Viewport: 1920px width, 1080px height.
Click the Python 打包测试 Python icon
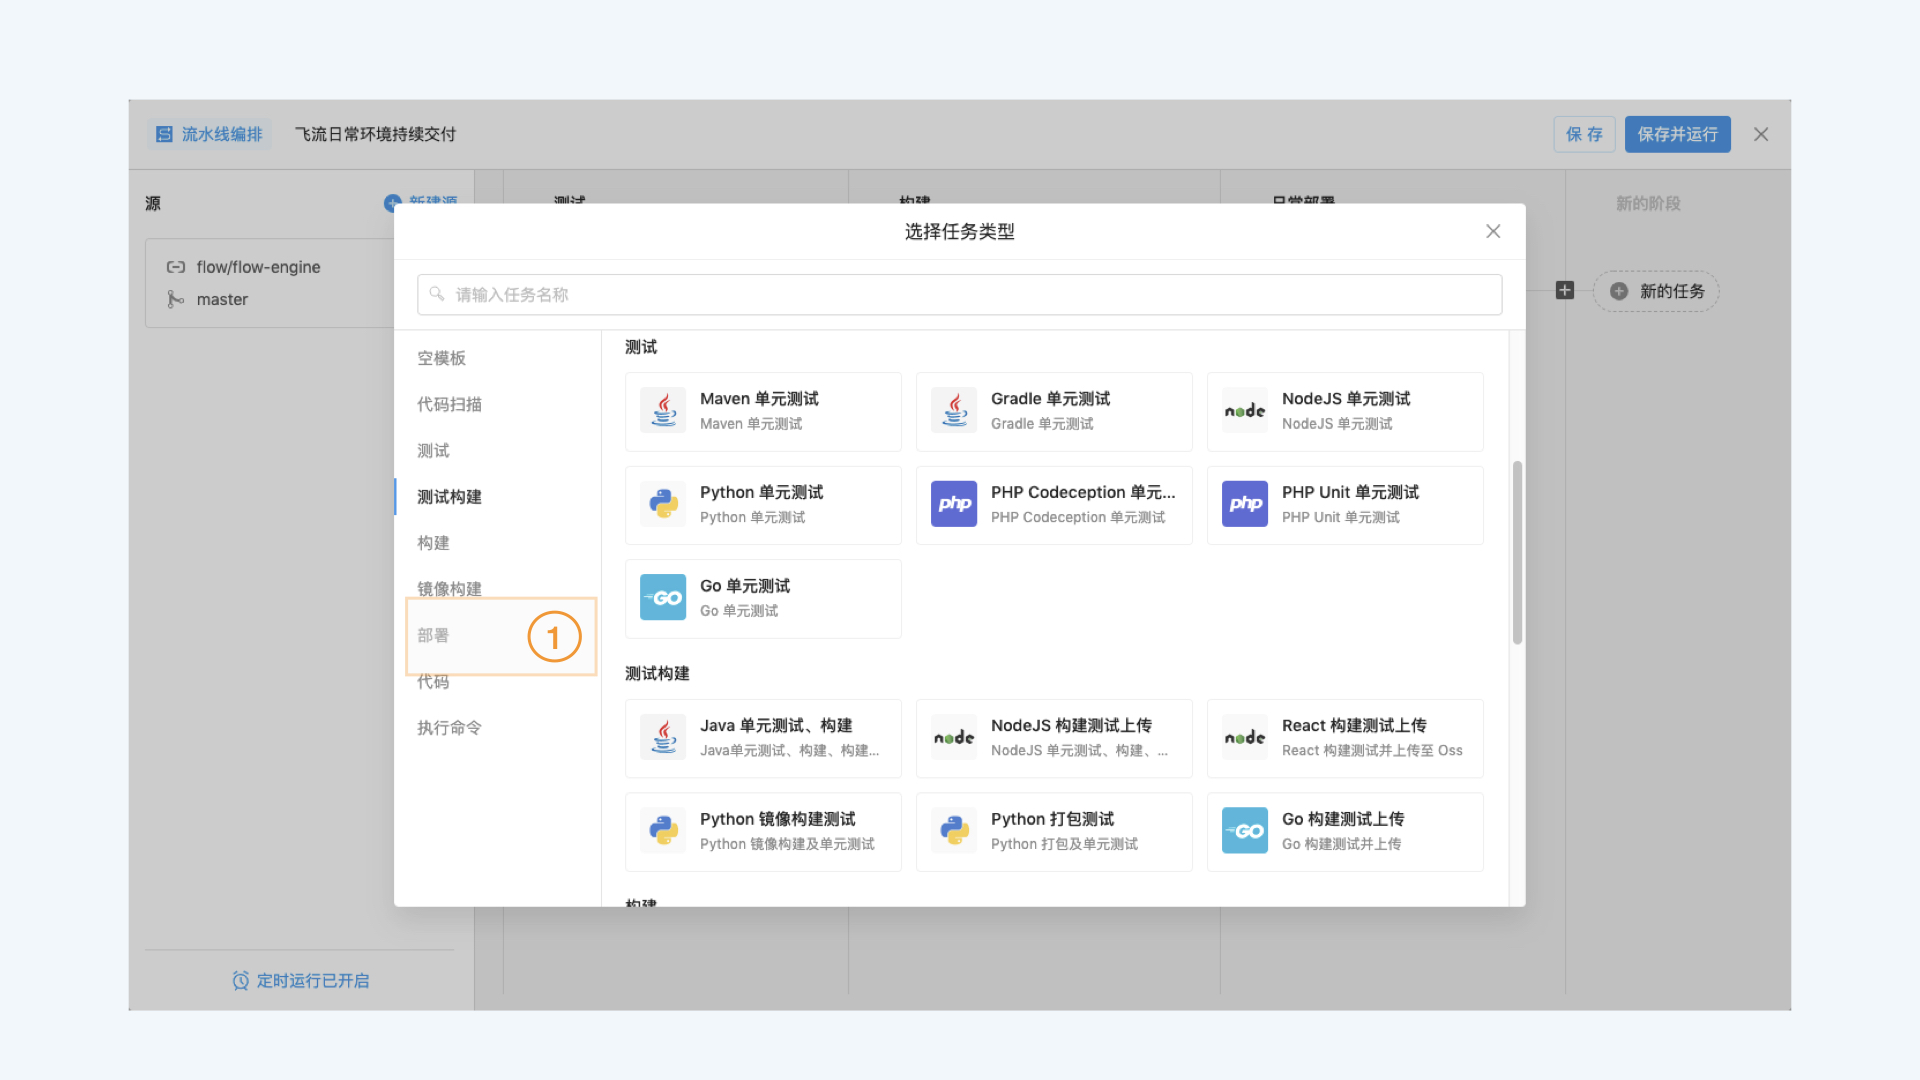[x=954, y=830]
